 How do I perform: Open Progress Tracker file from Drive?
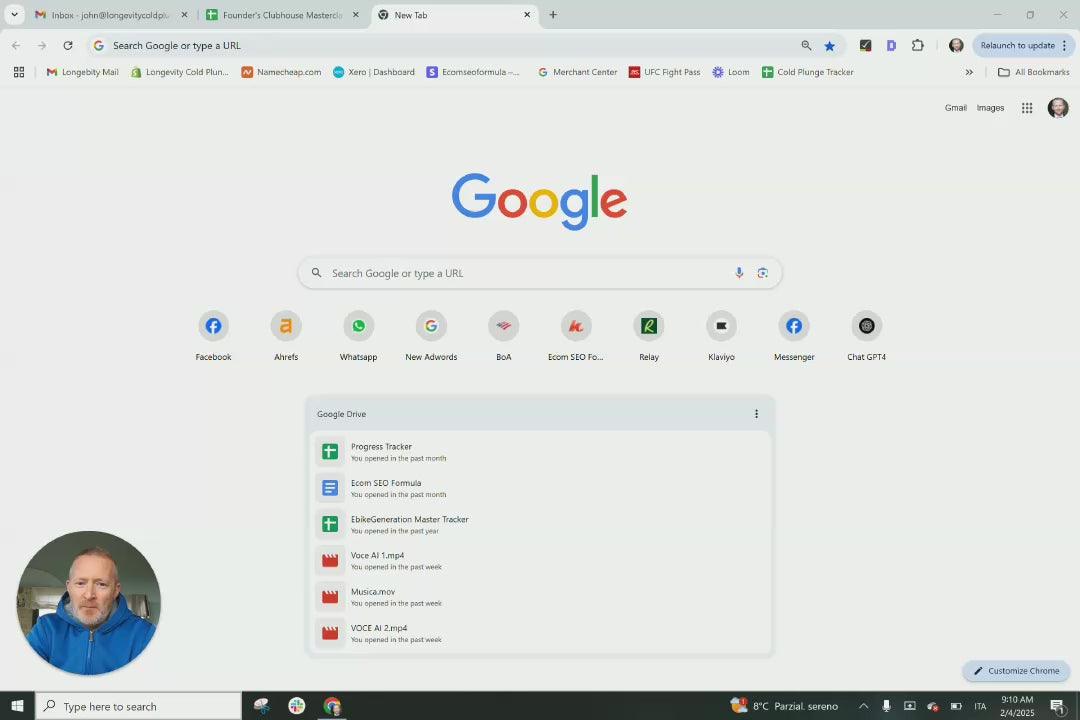tap(381, 447)
